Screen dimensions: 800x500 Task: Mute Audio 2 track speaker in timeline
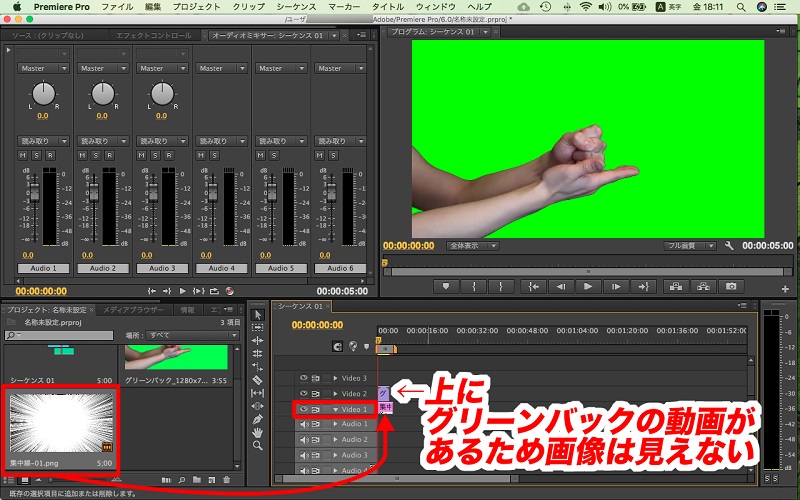click(x=304, y=439)
